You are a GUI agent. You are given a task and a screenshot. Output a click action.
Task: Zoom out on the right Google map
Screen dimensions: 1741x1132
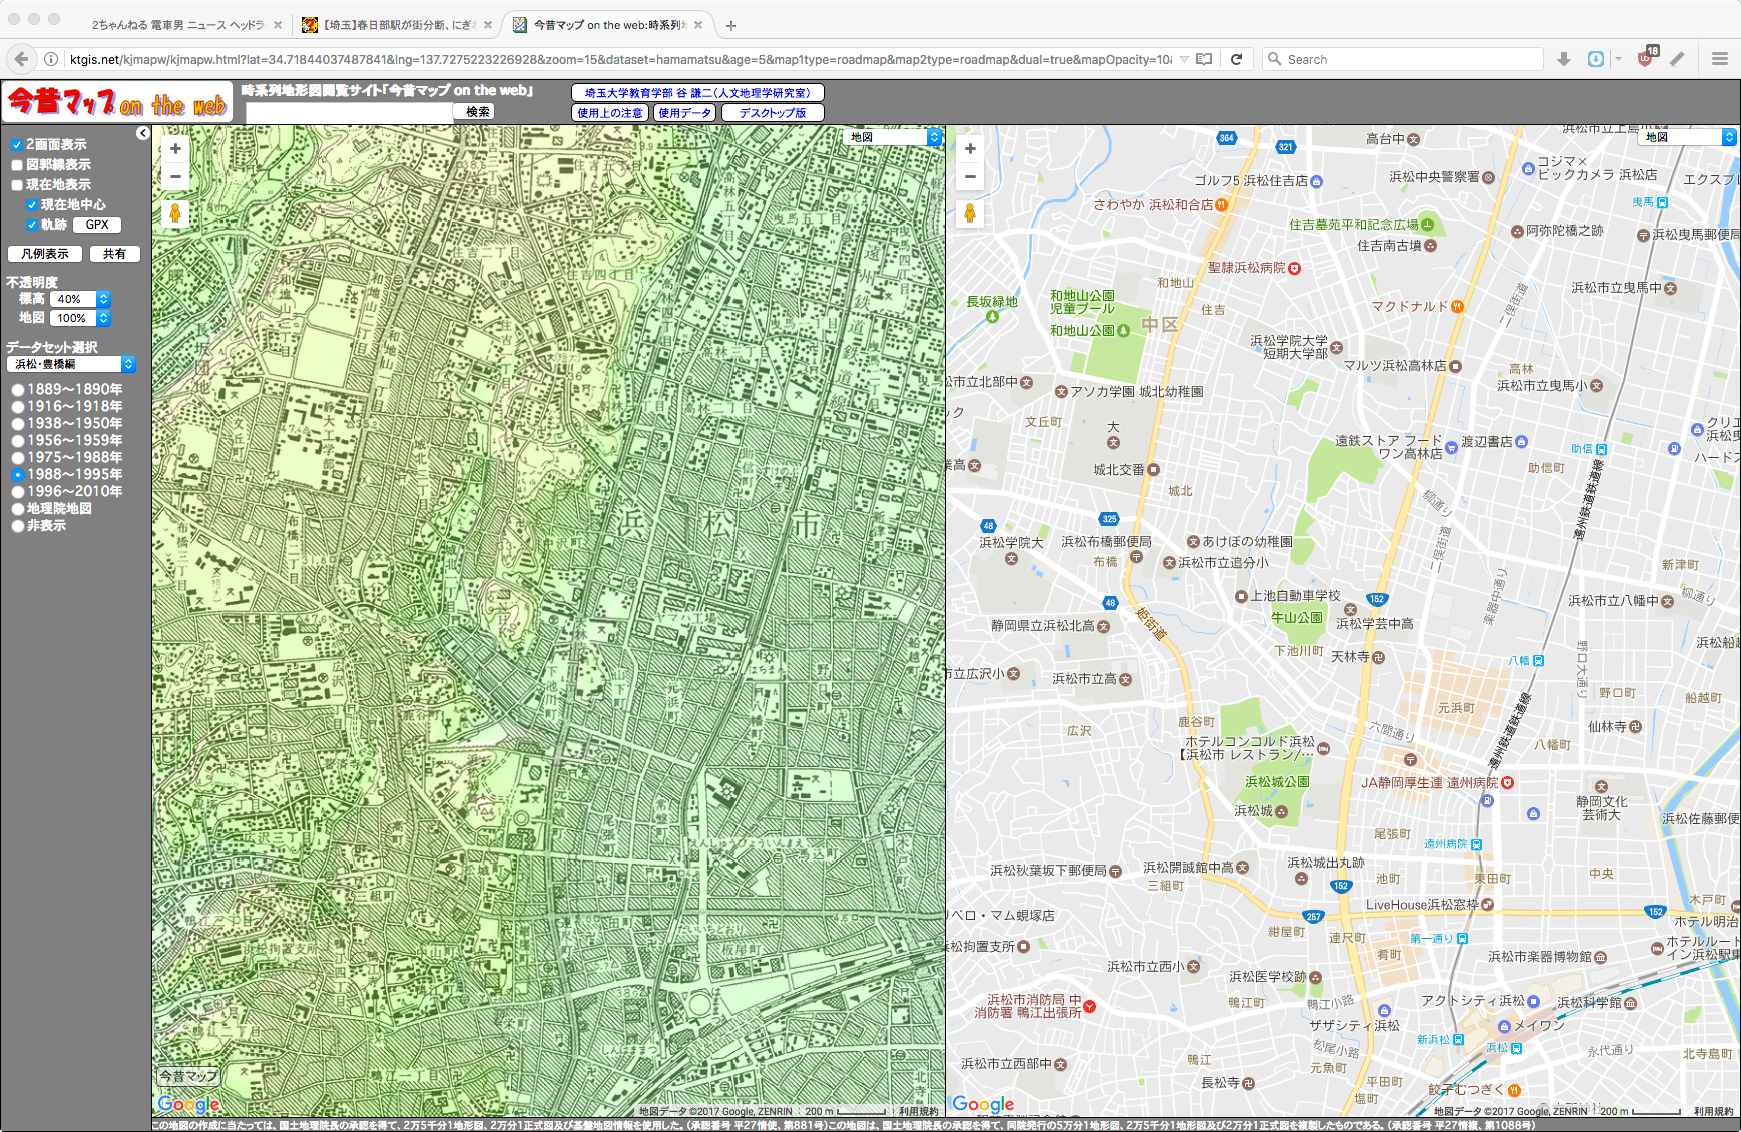970,177
